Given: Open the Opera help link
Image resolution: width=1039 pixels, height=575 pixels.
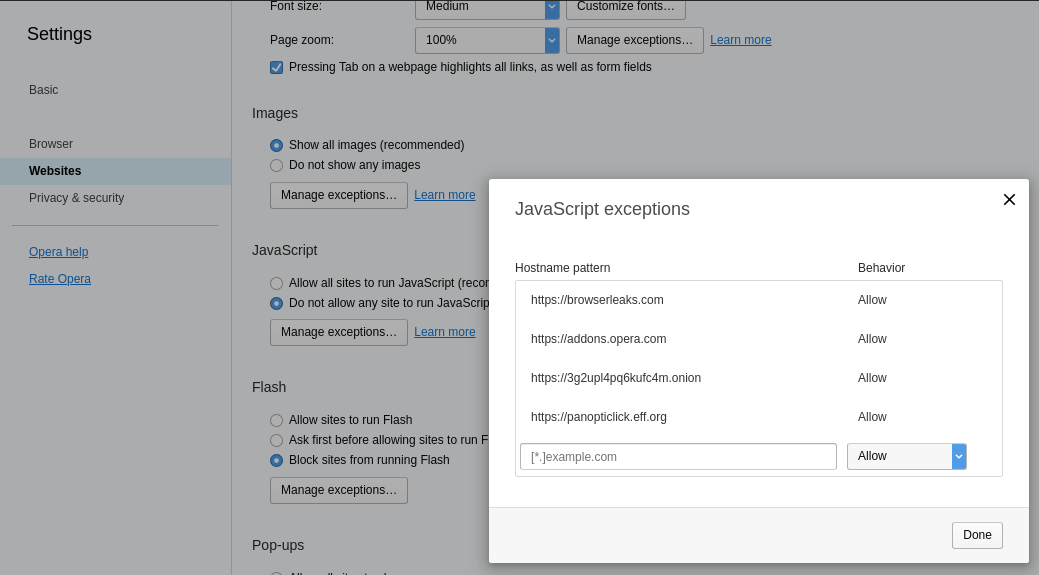Looking at the screenshot, I should point(59,252).
